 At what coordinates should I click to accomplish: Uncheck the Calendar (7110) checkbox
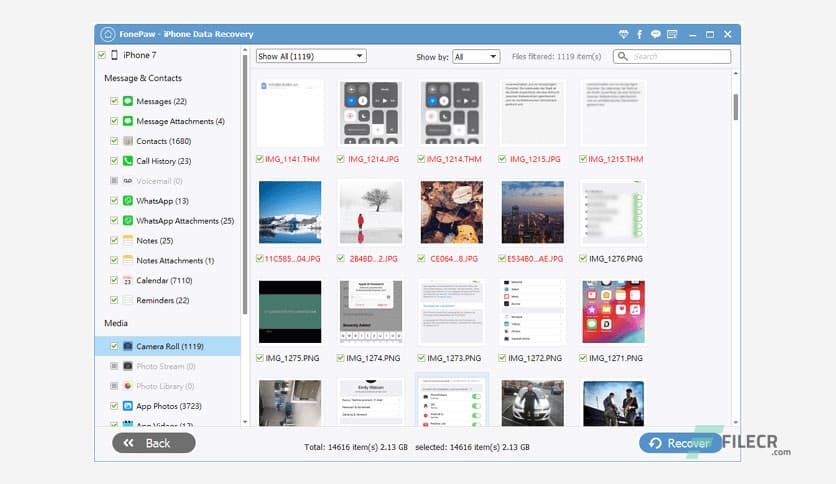(114, 280)
